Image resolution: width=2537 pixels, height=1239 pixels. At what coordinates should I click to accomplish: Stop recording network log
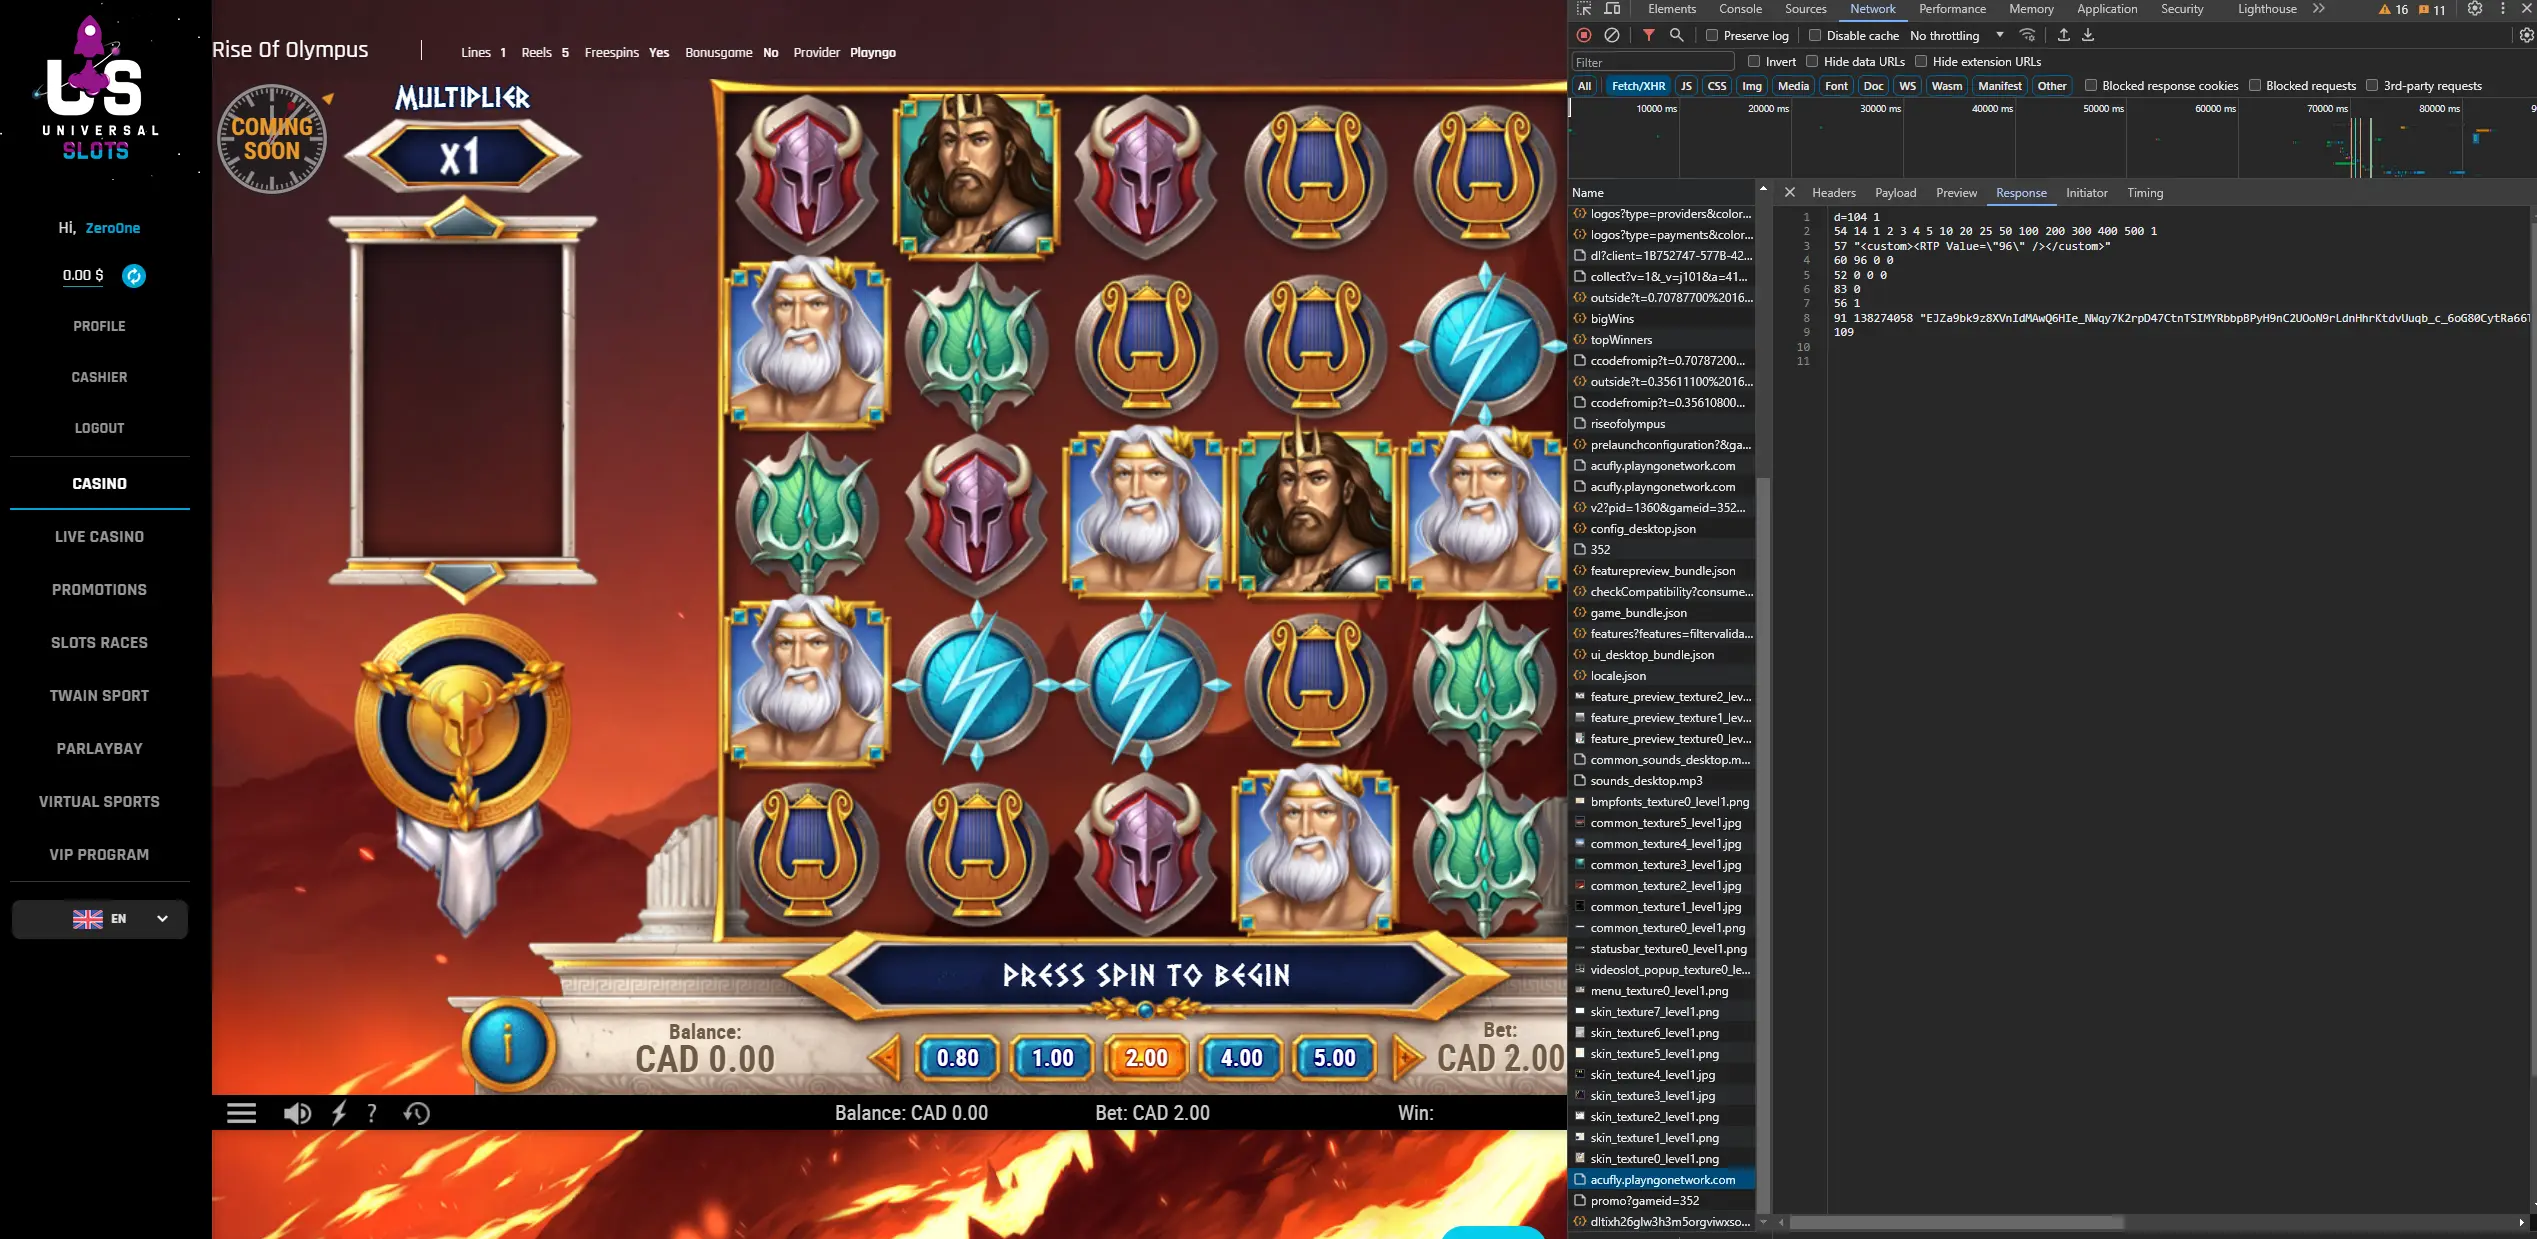1583,35
